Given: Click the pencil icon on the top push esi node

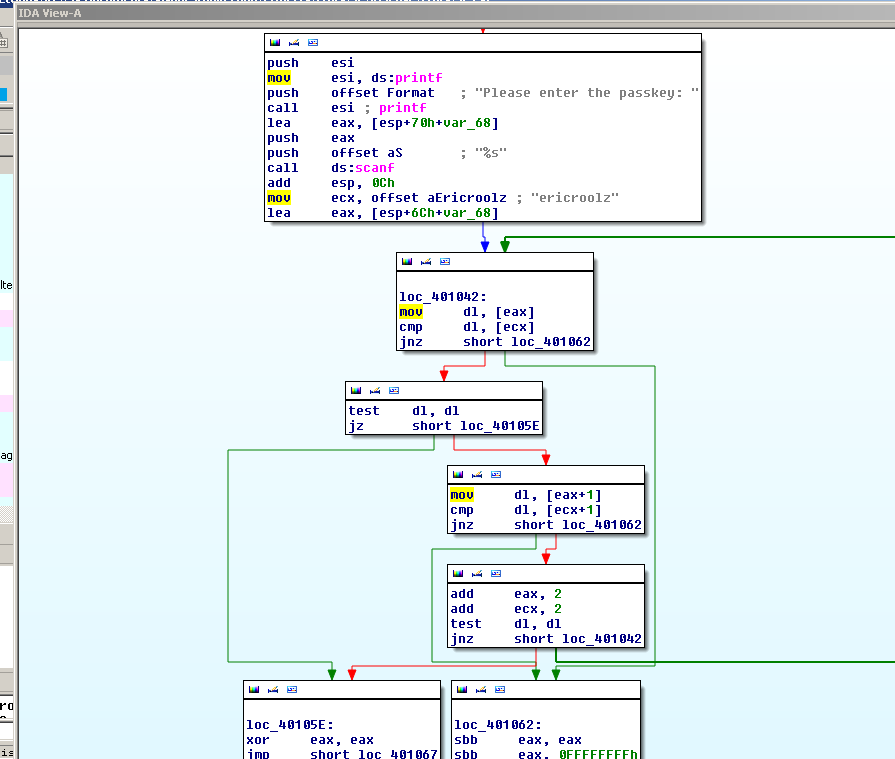Looking at the screenshot, I should (293, 43).
